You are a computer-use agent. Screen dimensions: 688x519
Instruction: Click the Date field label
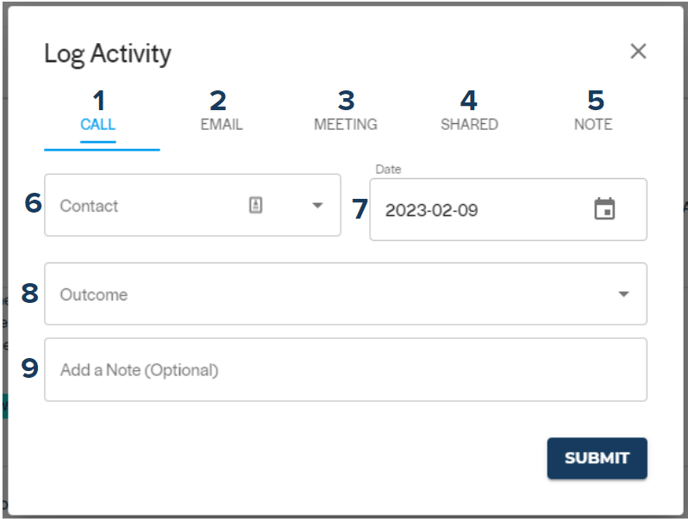click(x=388, y=169)
